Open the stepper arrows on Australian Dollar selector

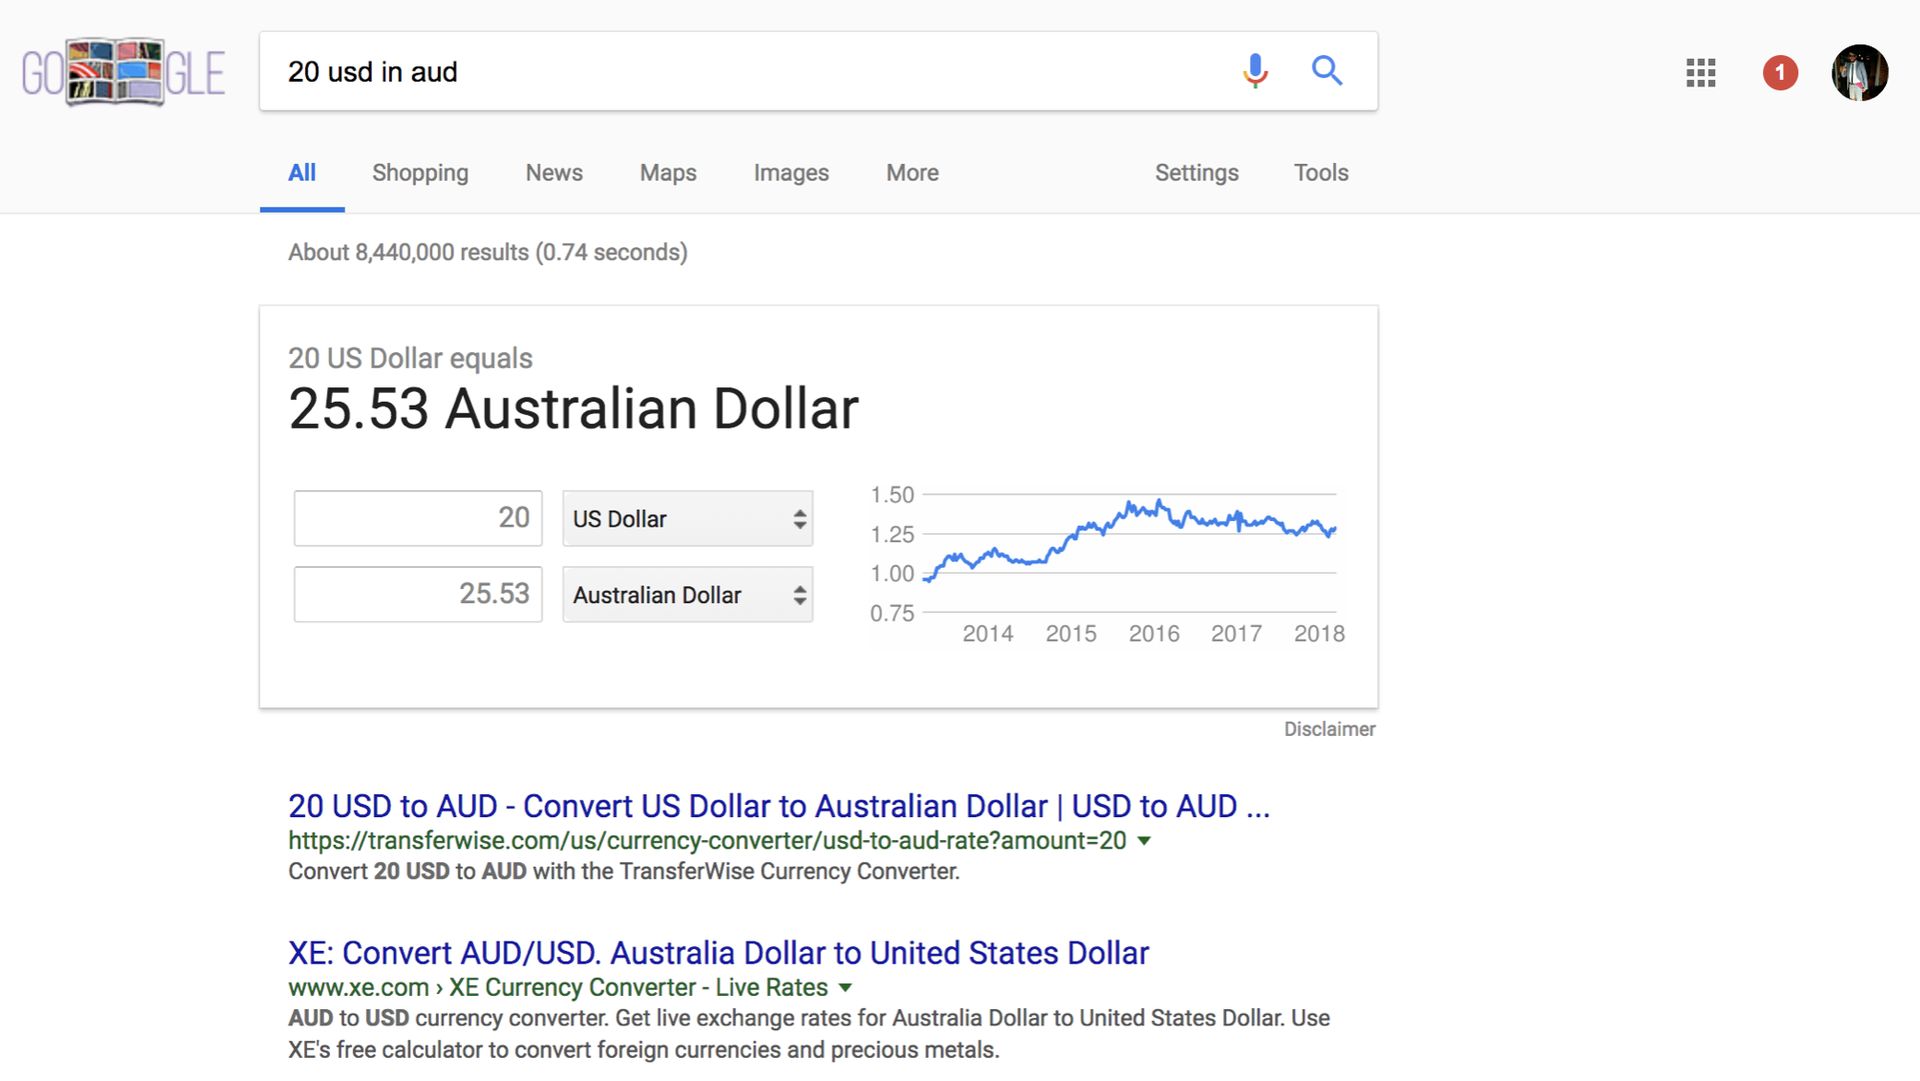799,594
